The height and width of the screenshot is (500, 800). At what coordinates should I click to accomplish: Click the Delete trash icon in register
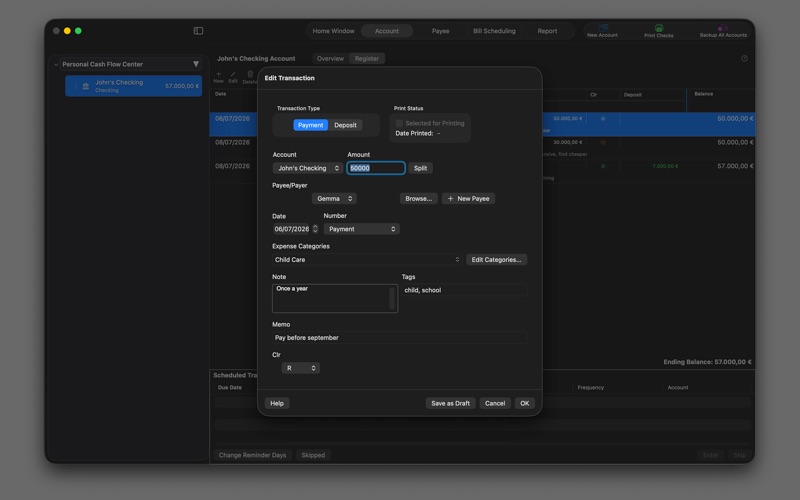pos(250,74)
